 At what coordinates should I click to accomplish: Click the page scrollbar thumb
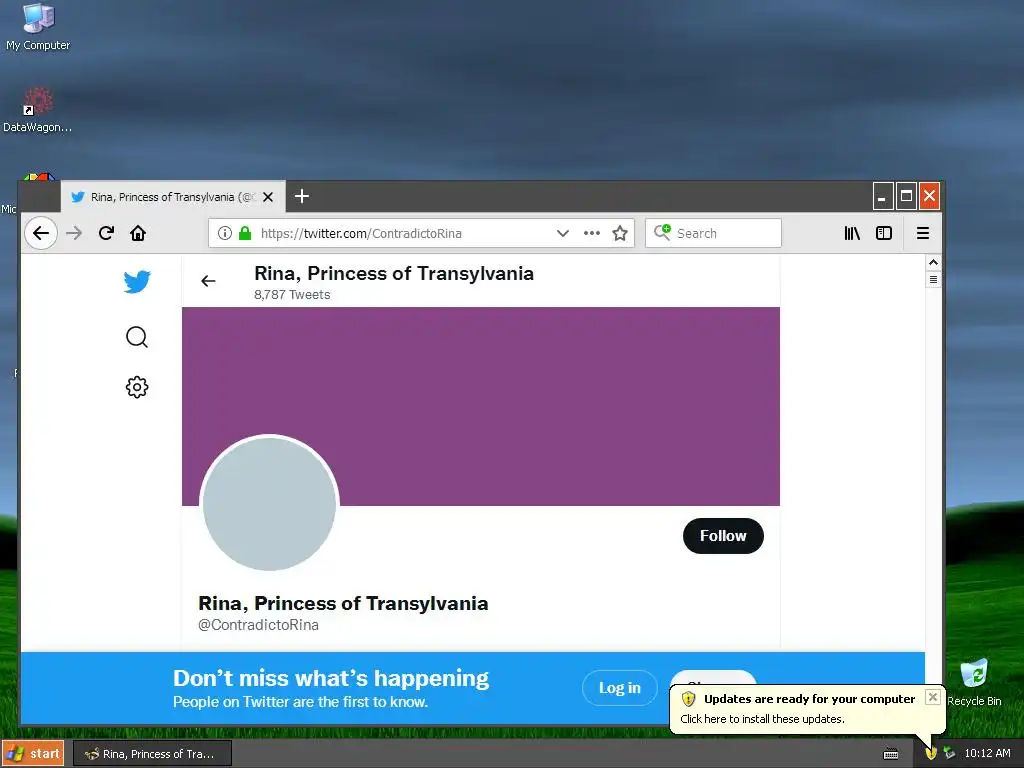coord(933,280)
